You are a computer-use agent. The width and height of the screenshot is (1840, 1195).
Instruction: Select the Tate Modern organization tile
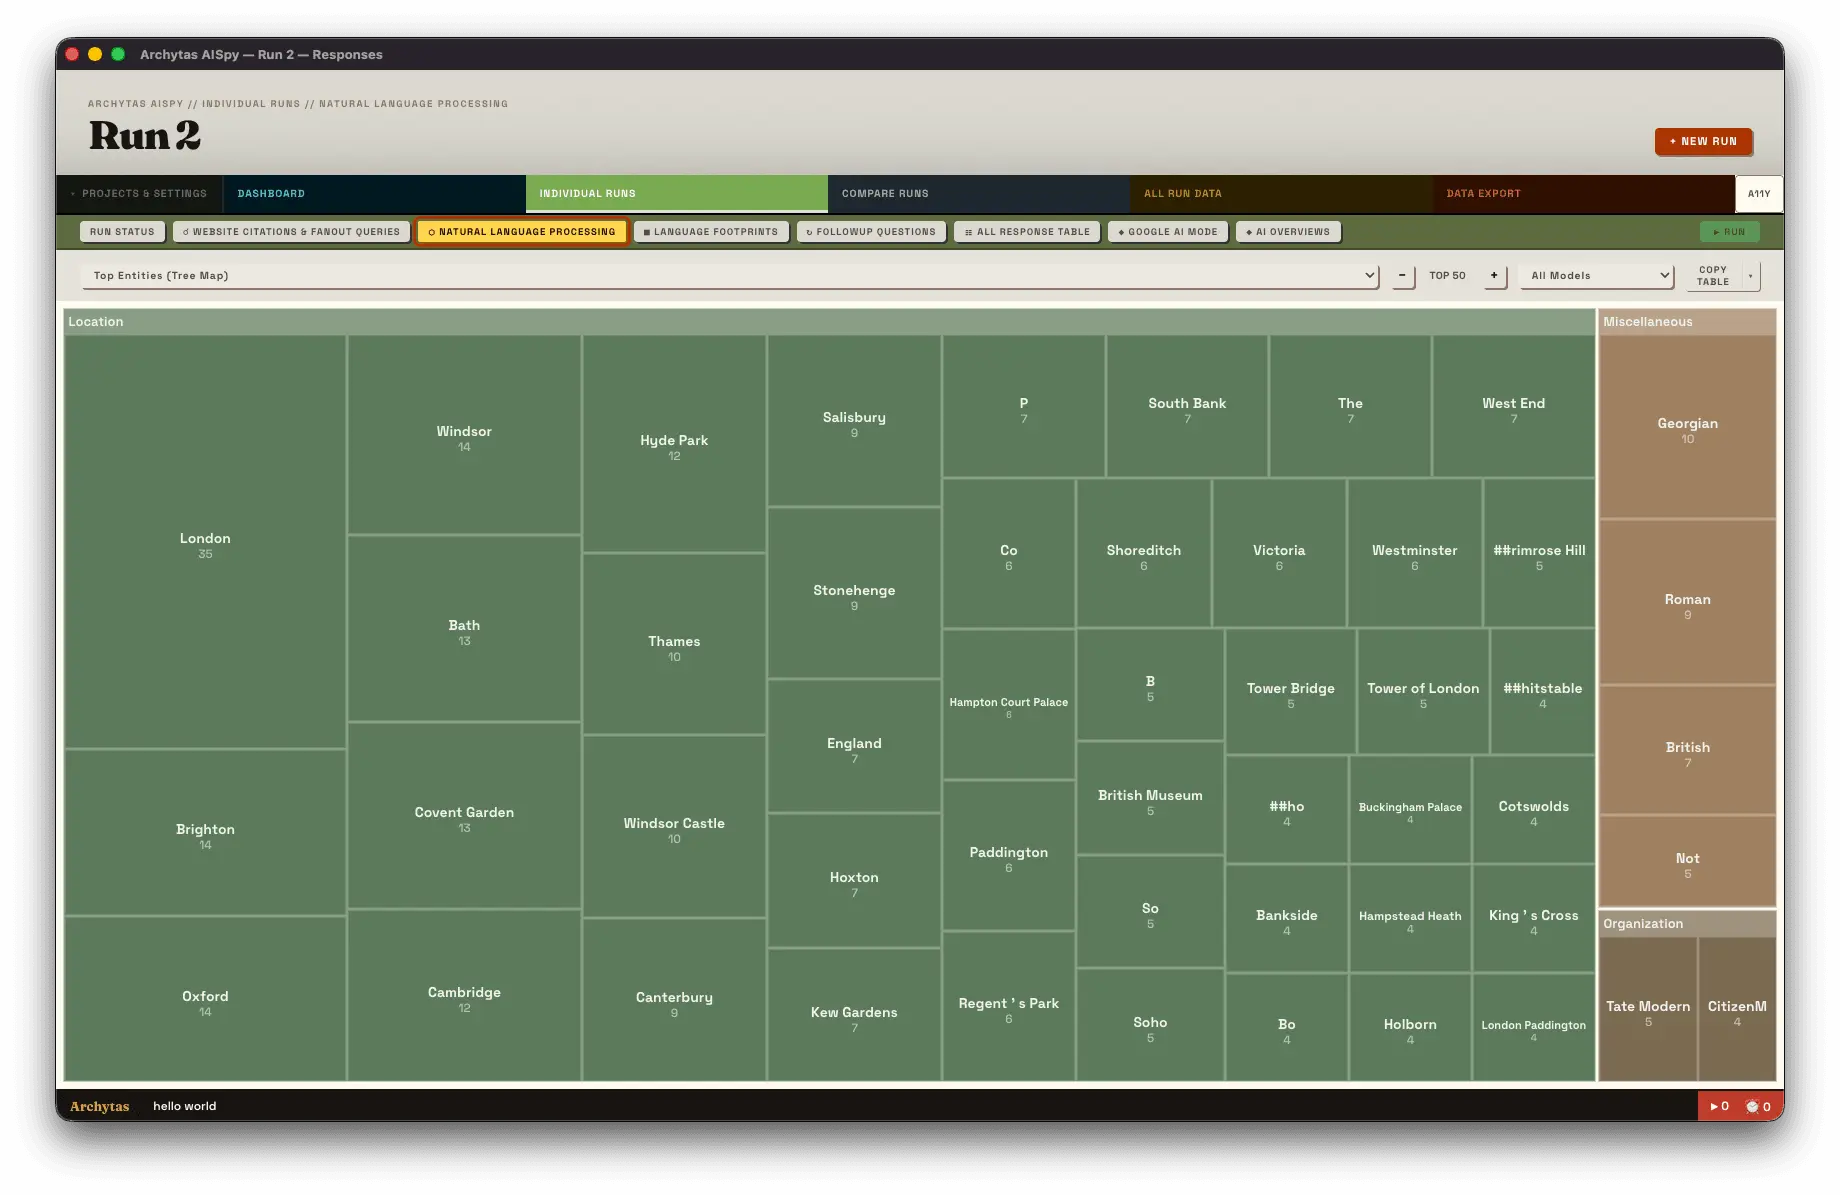pos(1648,1010)
